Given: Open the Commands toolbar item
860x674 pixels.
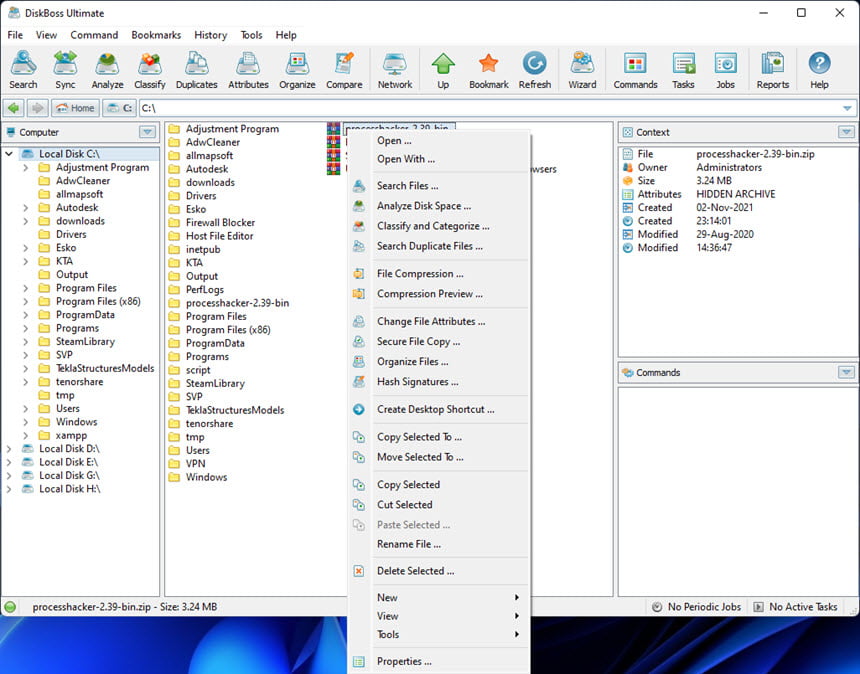Looking at the screenshot, I should tap(635, 69).
